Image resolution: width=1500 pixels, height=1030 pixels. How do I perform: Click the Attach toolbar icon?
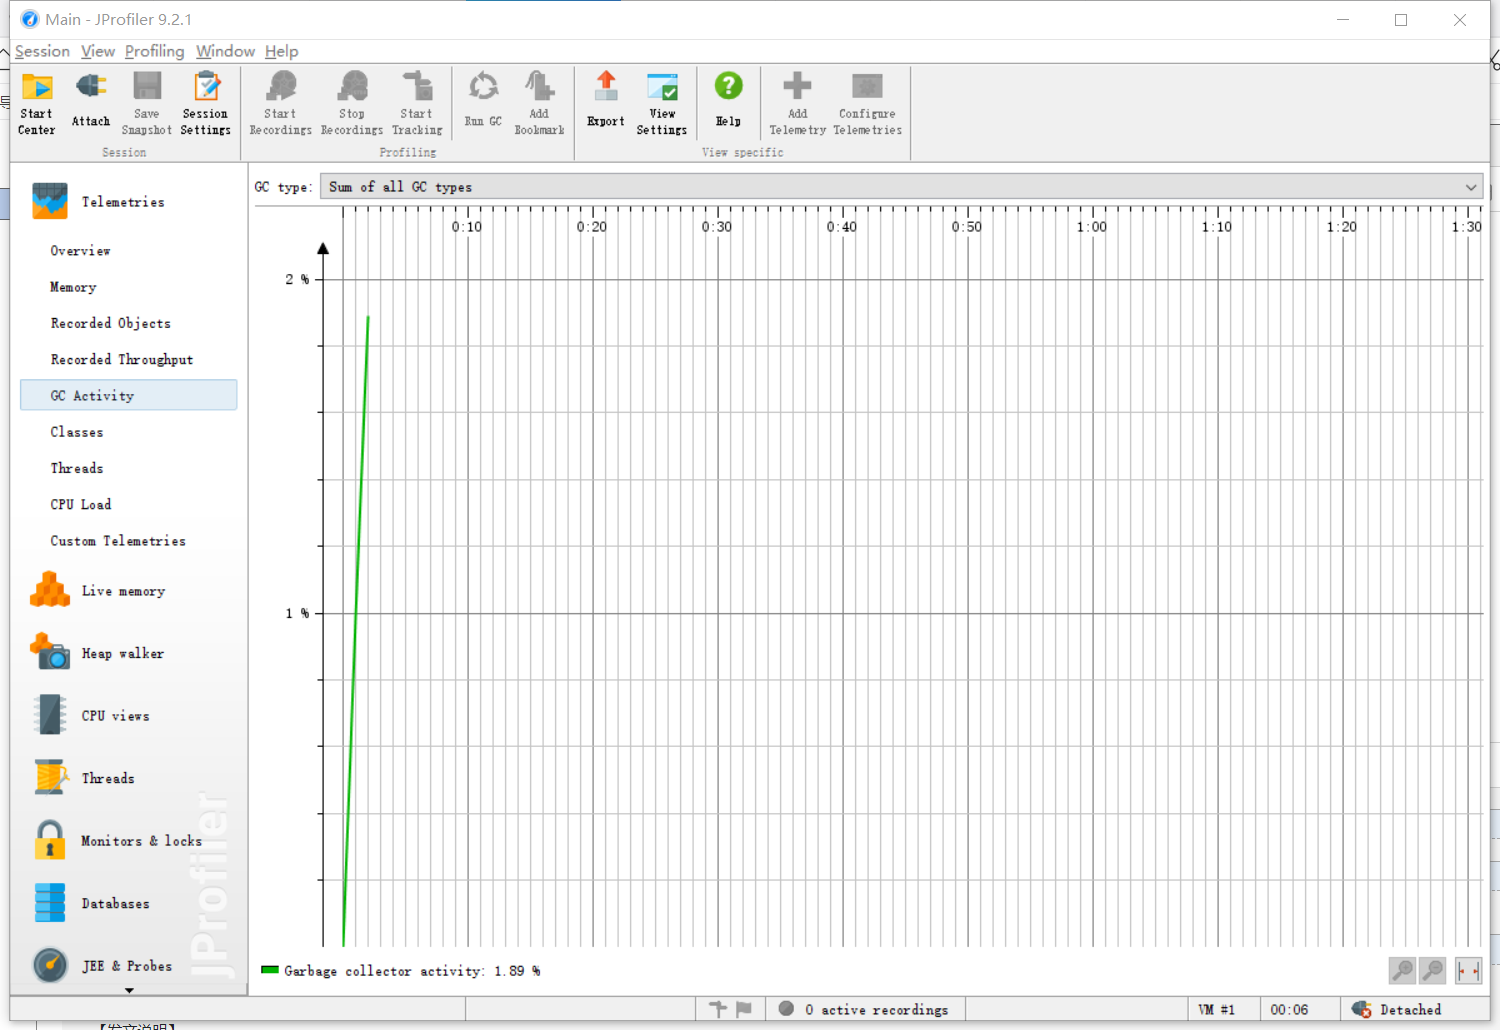pyautogui.click(x=91, y=100)
